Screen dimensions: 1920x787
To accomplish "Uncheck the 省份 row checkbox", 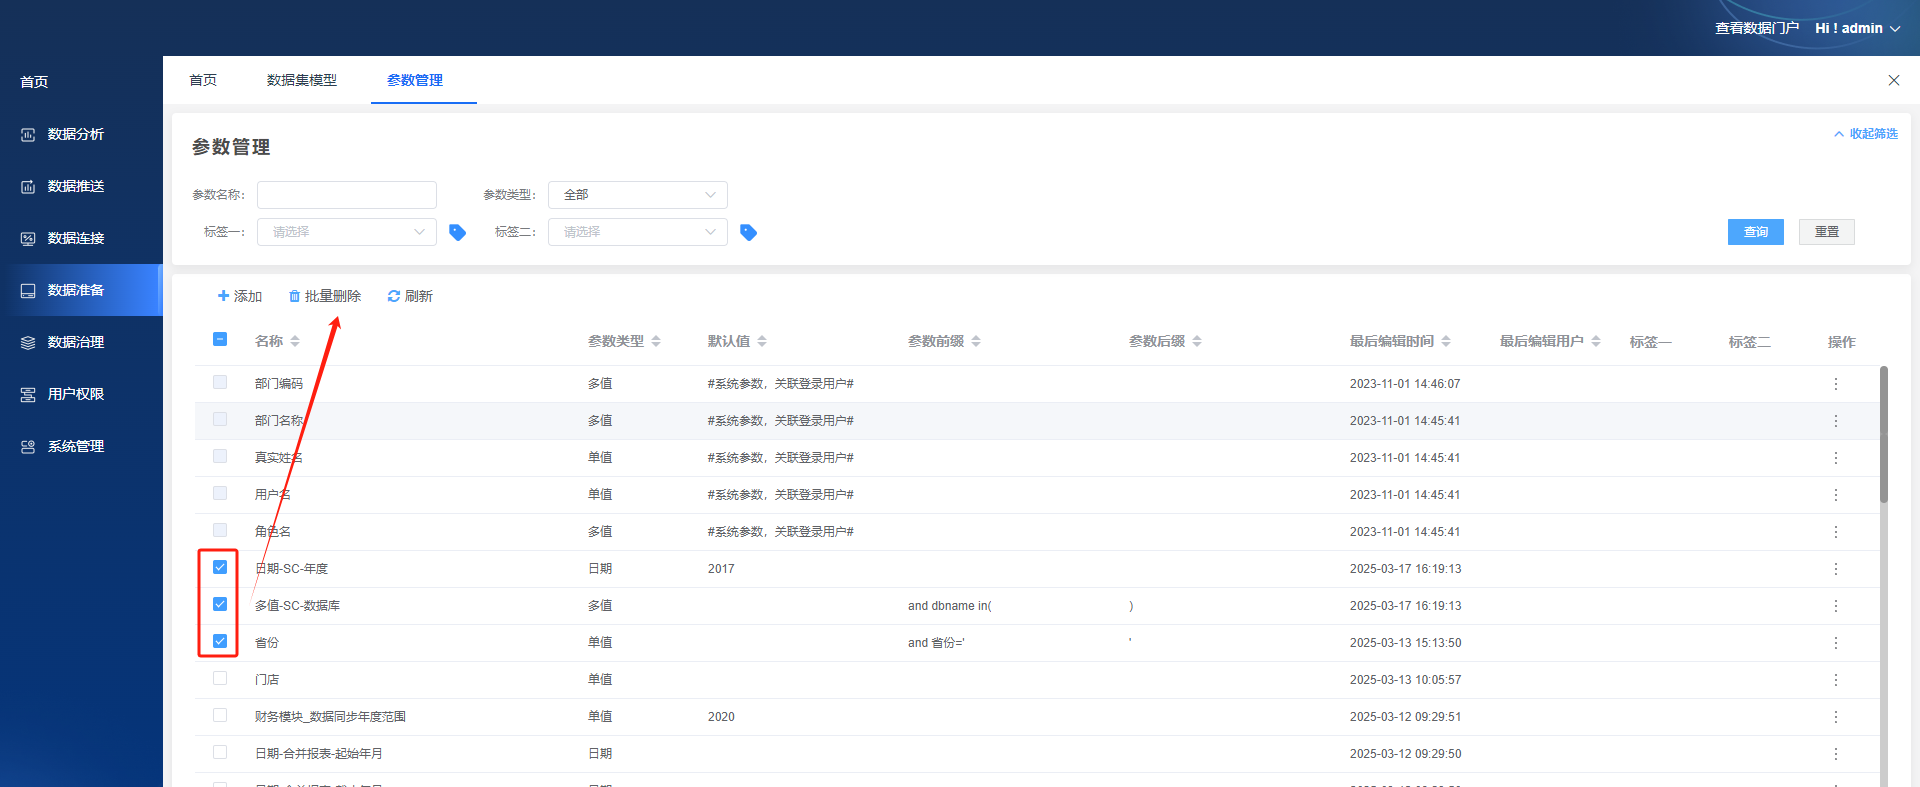I will coord(220,641).
